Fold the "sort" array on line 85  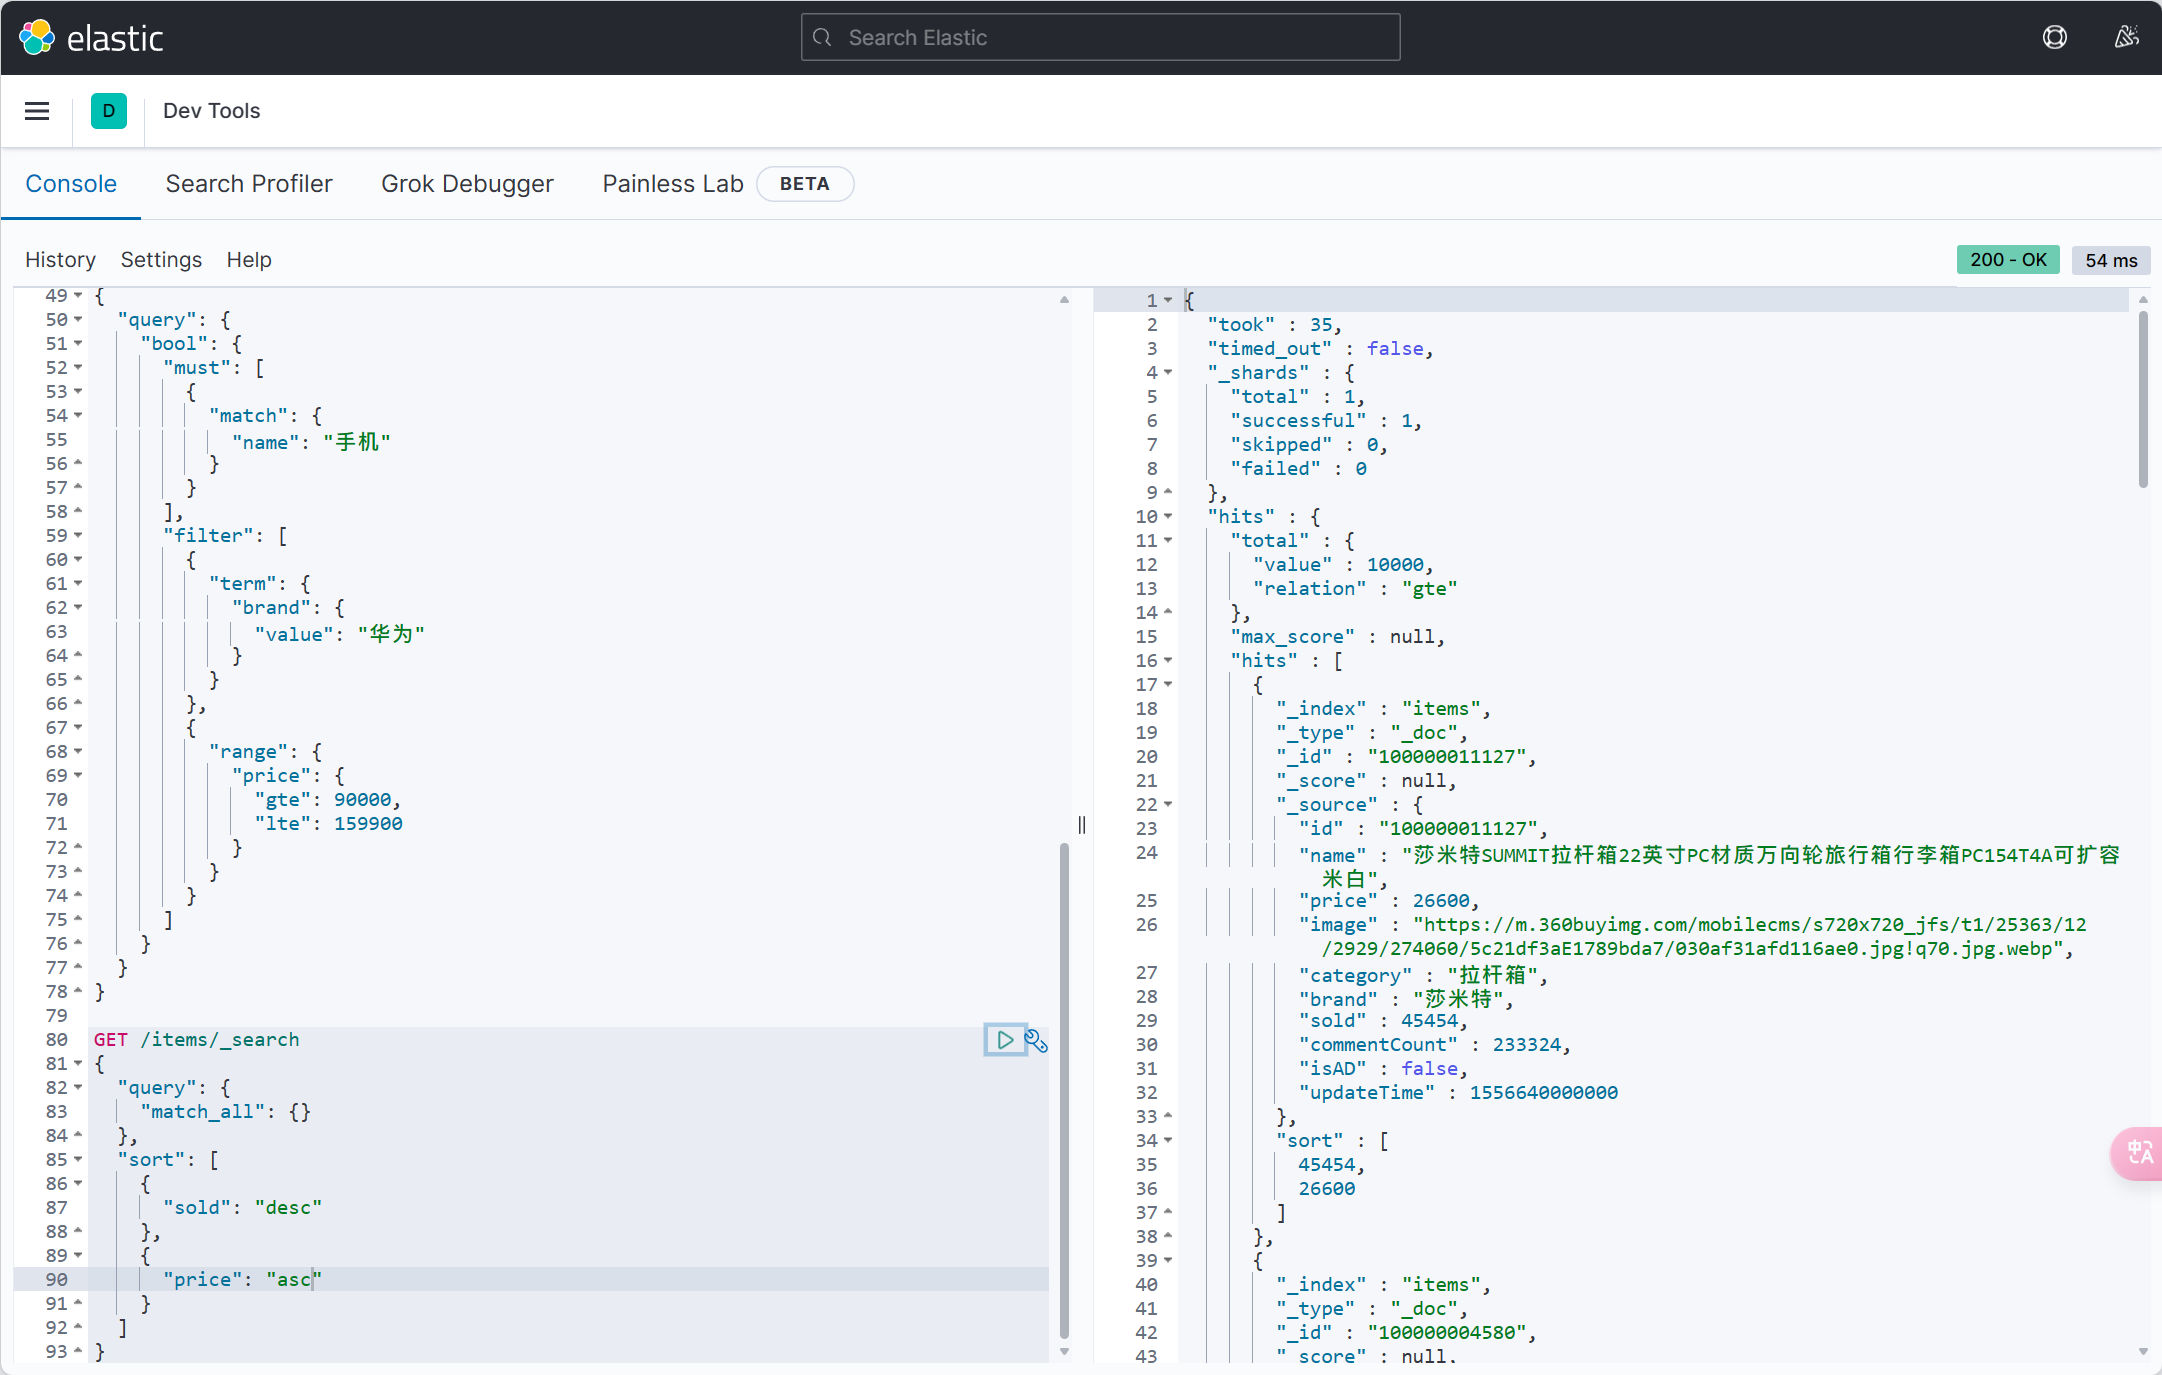78,1160
